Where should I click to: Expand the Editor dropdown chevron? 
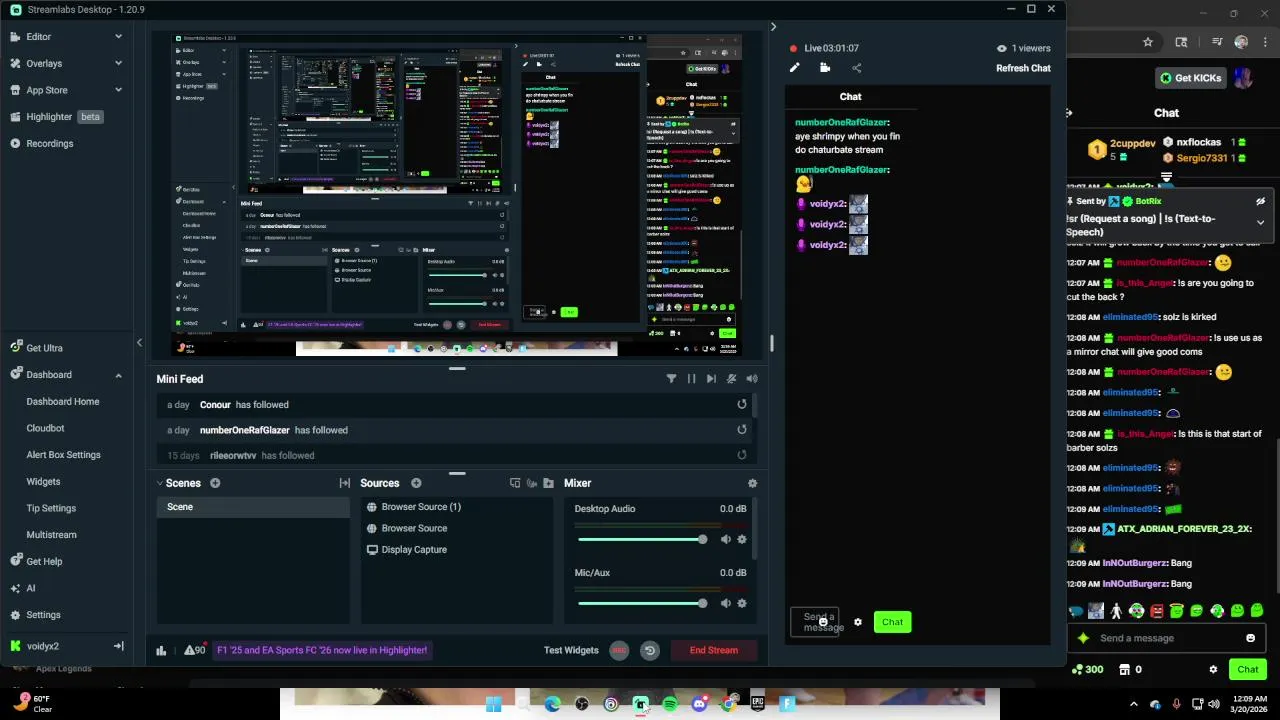[118, 37]
